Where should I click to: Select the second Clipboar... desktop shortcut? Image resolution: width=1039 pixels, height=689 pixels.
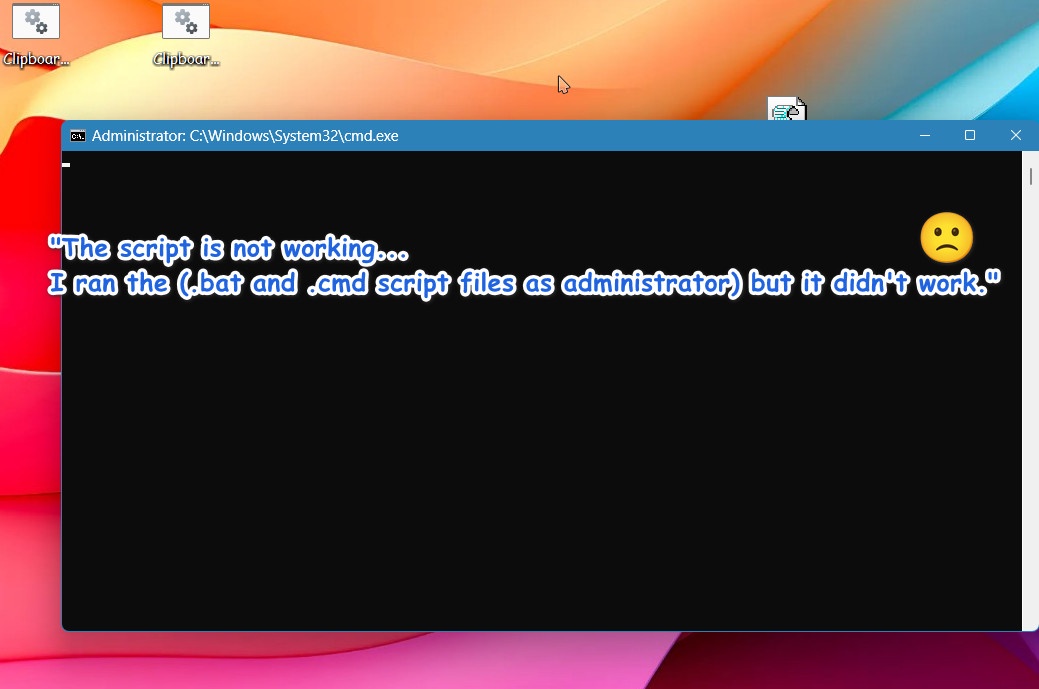[x=186, y=34]
